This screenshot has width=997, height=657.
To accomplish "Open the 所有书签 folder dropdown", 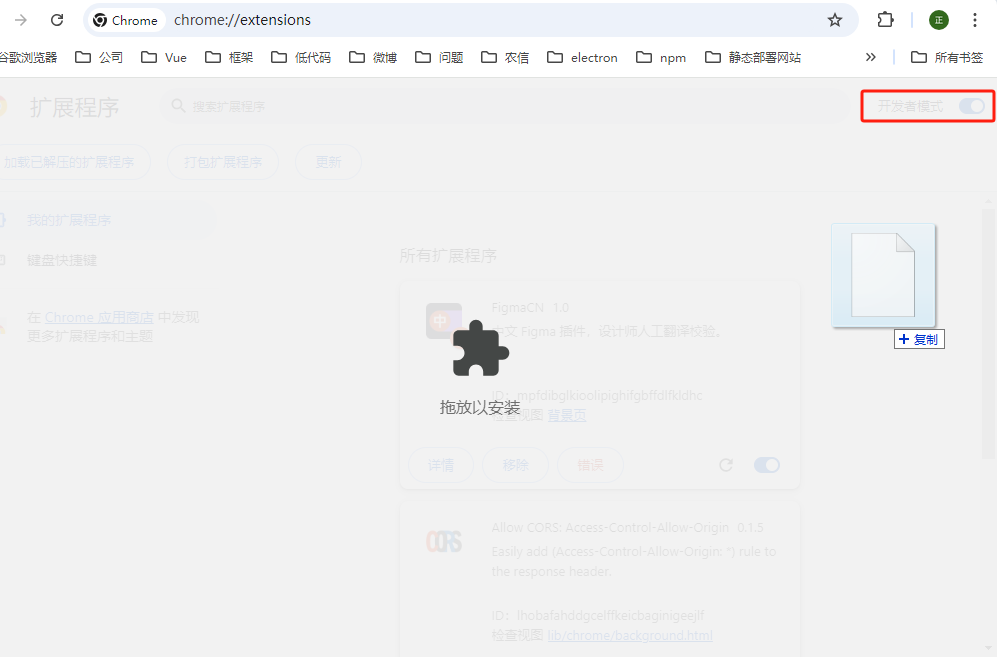I will pos(947,57).
